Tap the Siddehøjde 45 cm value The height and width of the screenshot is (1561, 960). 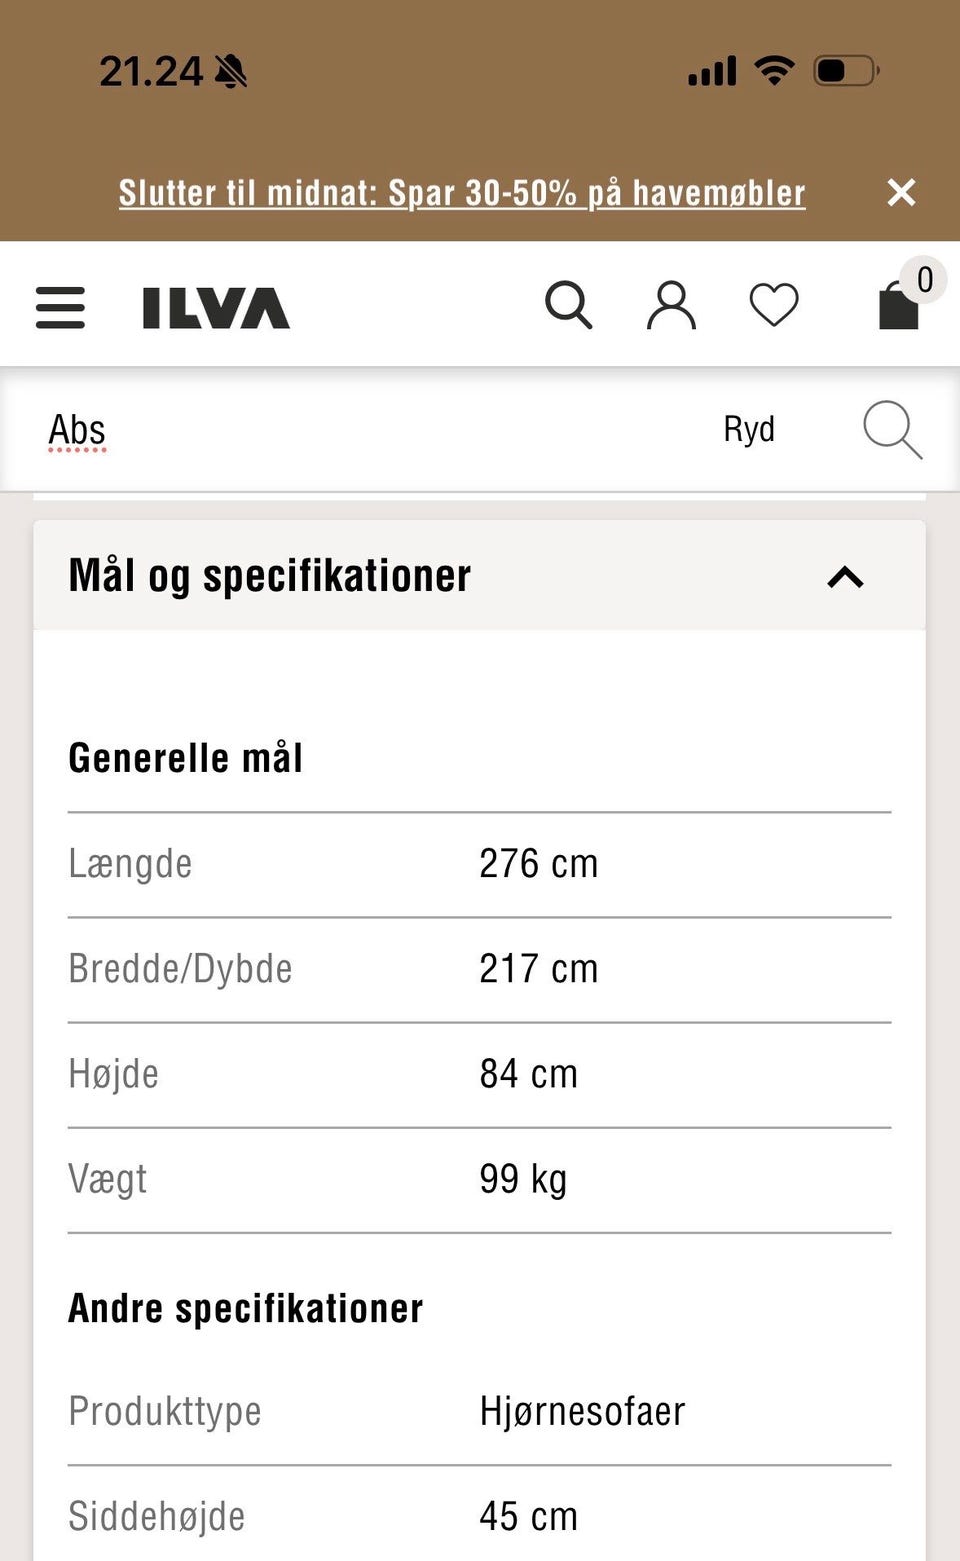(528, 1516)
